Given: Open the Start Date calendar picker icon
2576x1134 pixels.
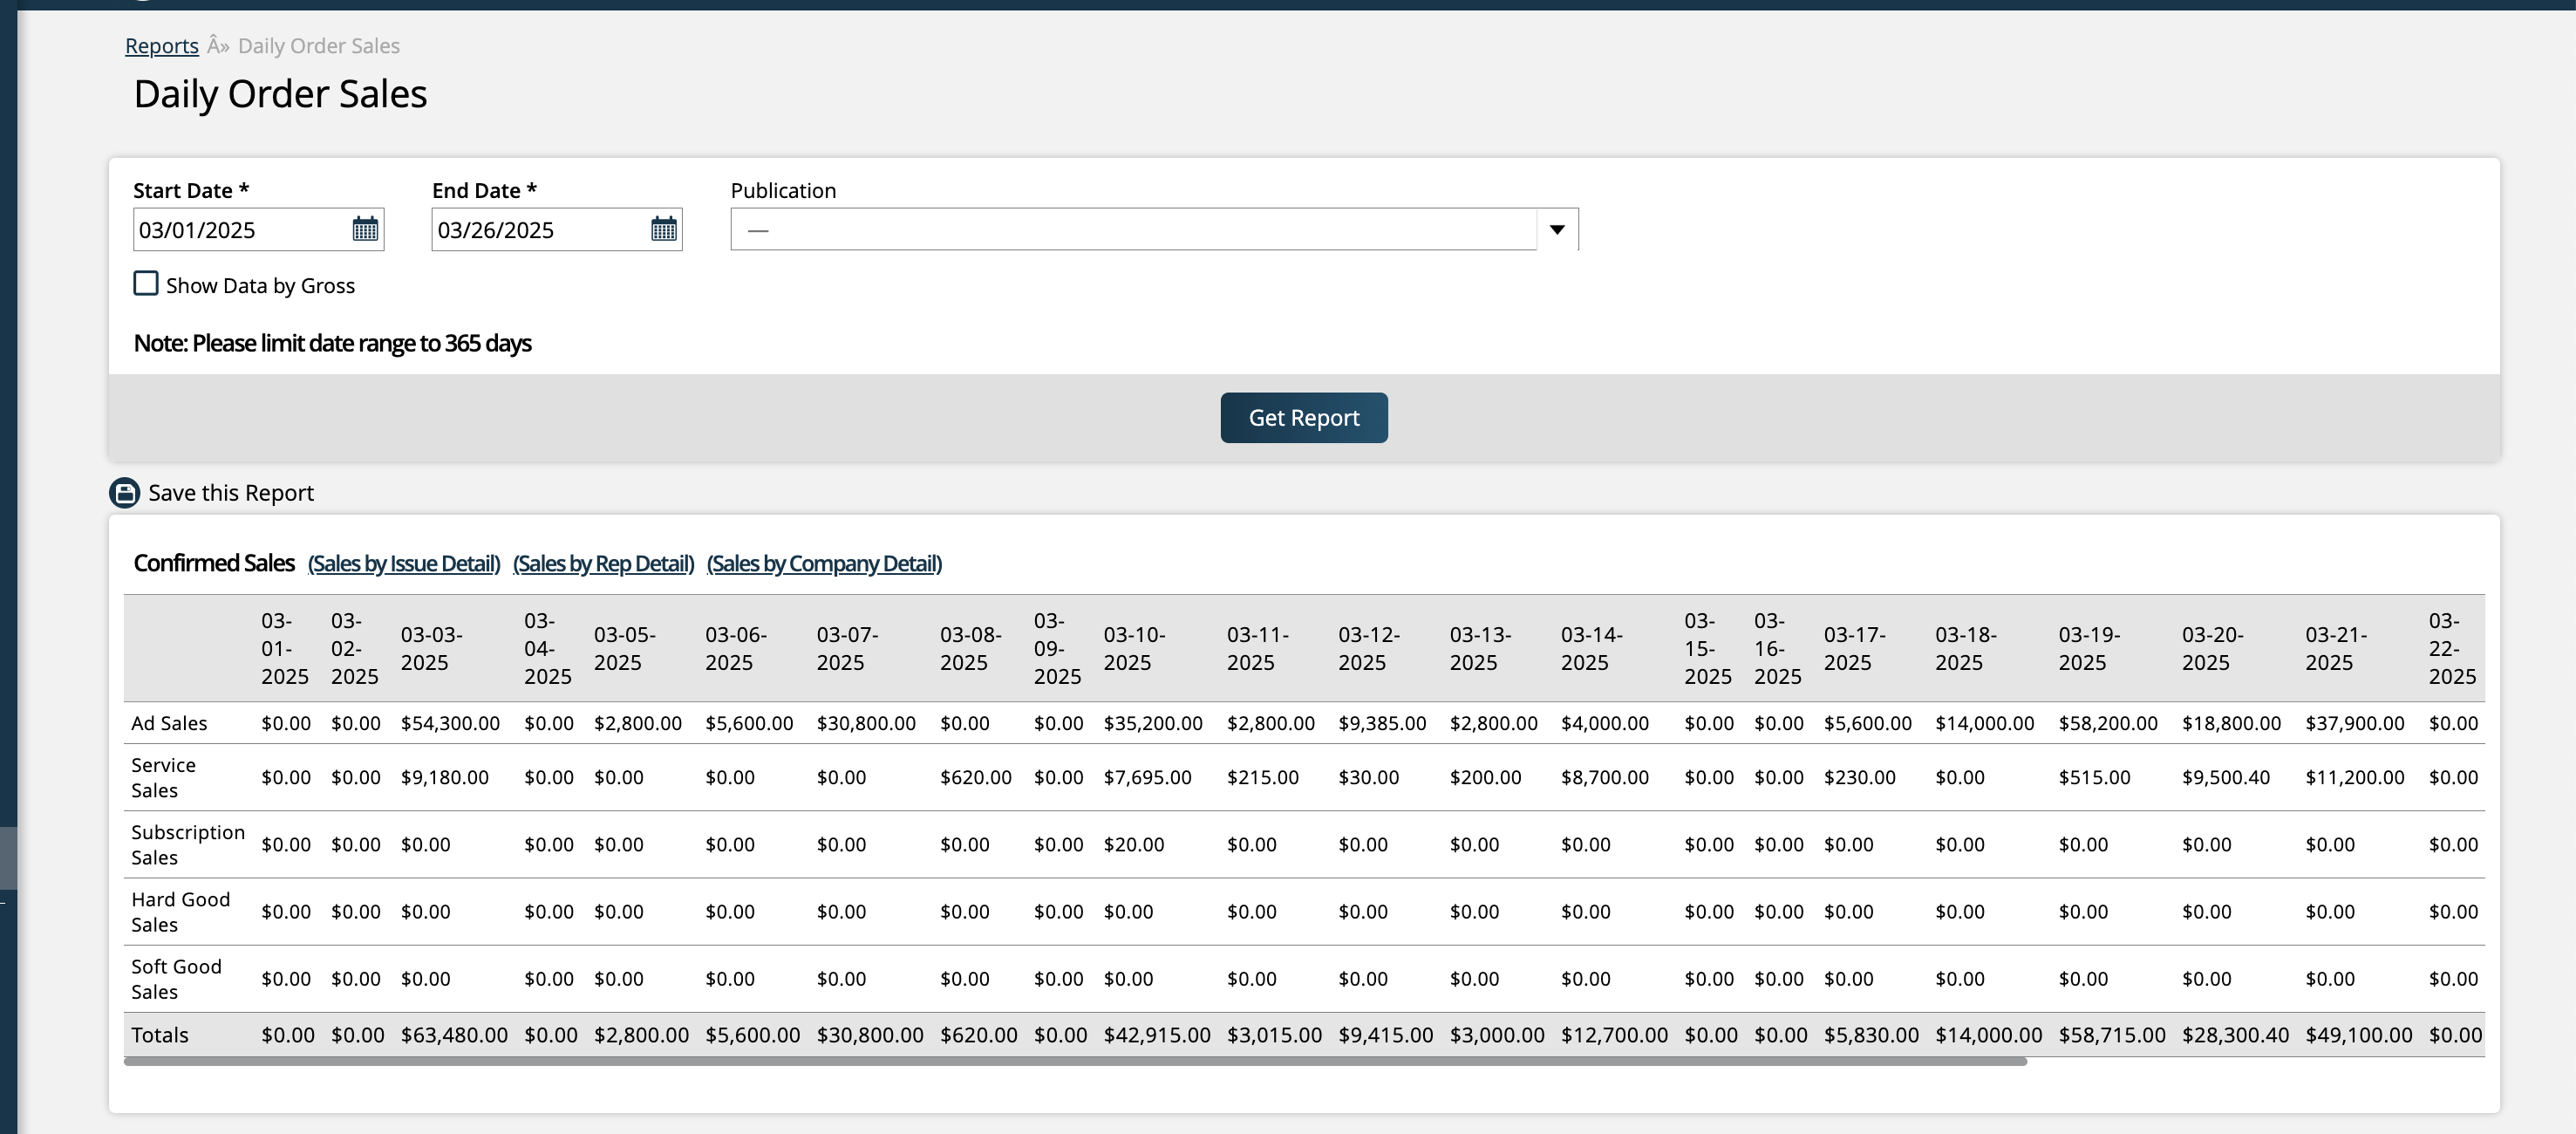Looking at the screenshot, I should [365, 229].
